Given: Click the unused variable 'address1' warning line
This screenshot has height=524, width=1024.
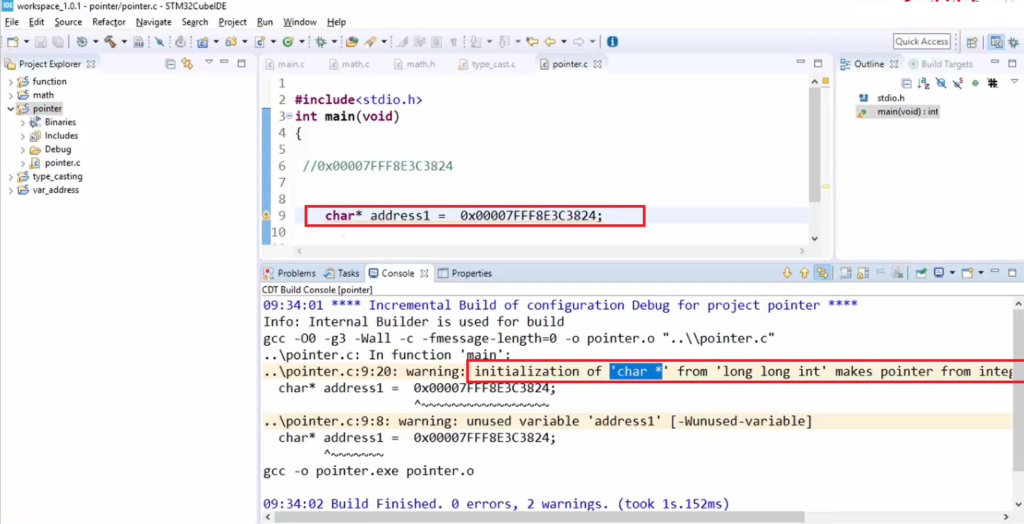Looking at the screenshot, I should (x=538, y=421).
